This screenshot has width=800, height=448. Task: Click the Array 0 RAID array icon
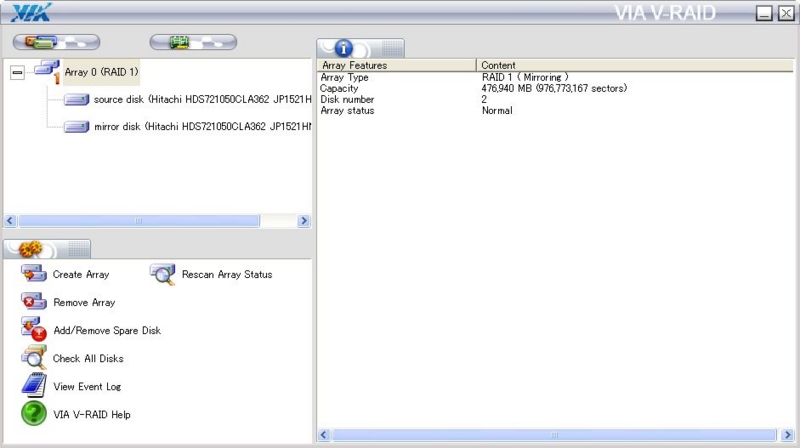[47, 71]
